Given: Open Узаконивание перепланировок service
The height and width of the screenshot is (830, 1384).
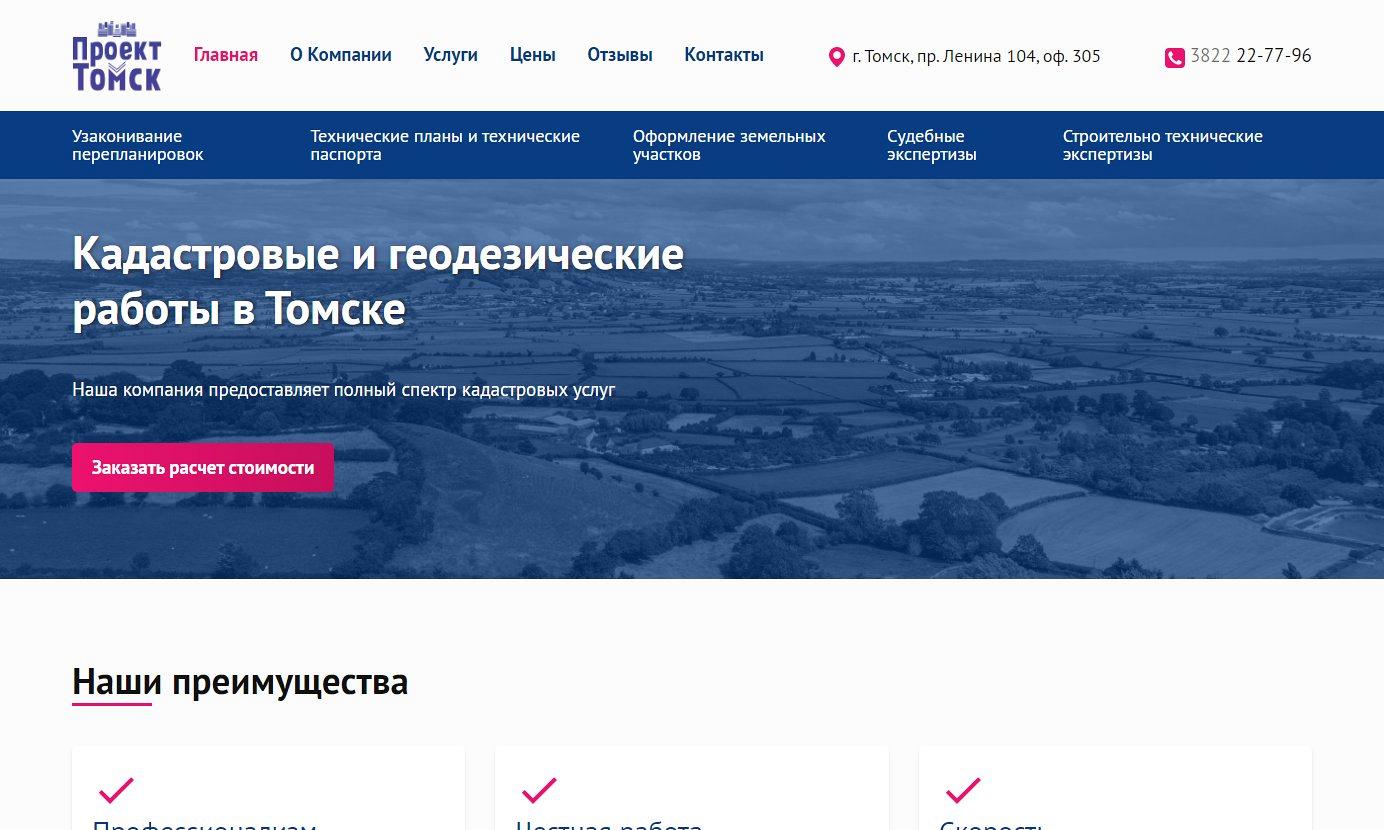Looking at the screenshot, I should pyautogui.click(x=137, y=145).
